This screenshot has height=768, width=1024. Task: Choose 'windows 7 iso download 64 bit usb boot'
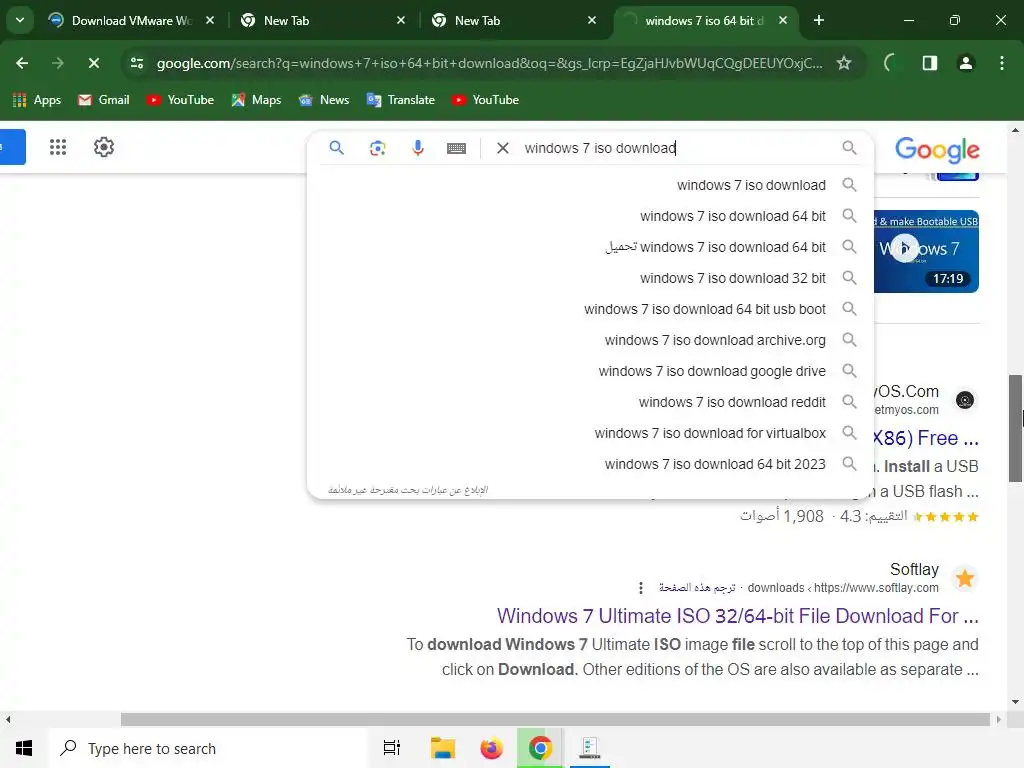click(x=590, y=309)
